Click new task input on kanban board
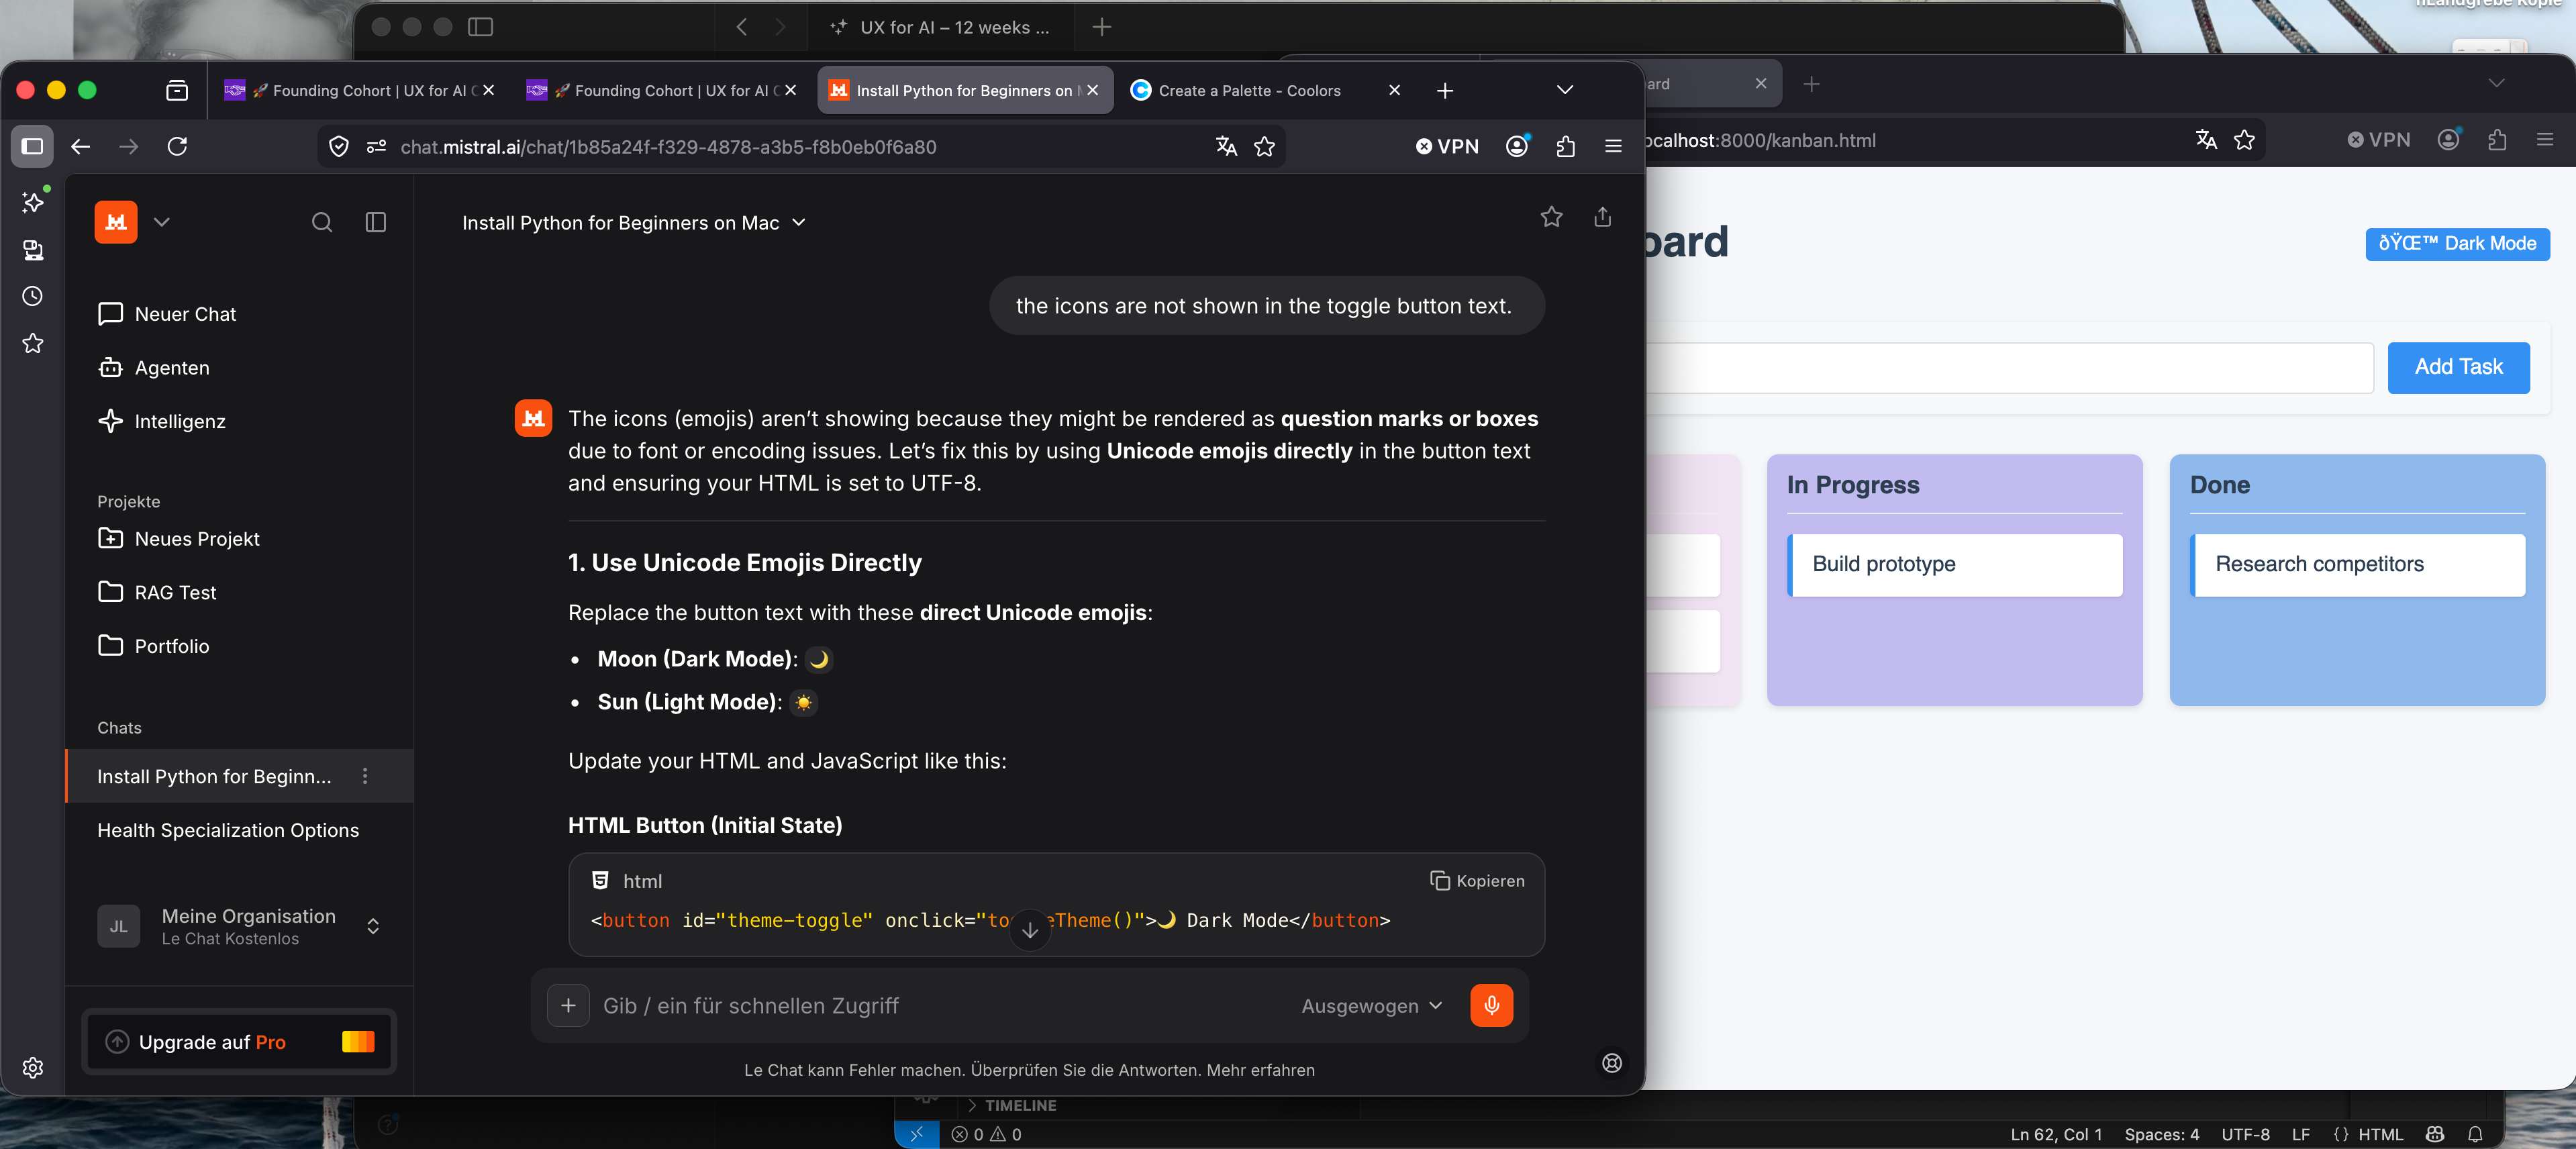 click(x=2010, y=367)
